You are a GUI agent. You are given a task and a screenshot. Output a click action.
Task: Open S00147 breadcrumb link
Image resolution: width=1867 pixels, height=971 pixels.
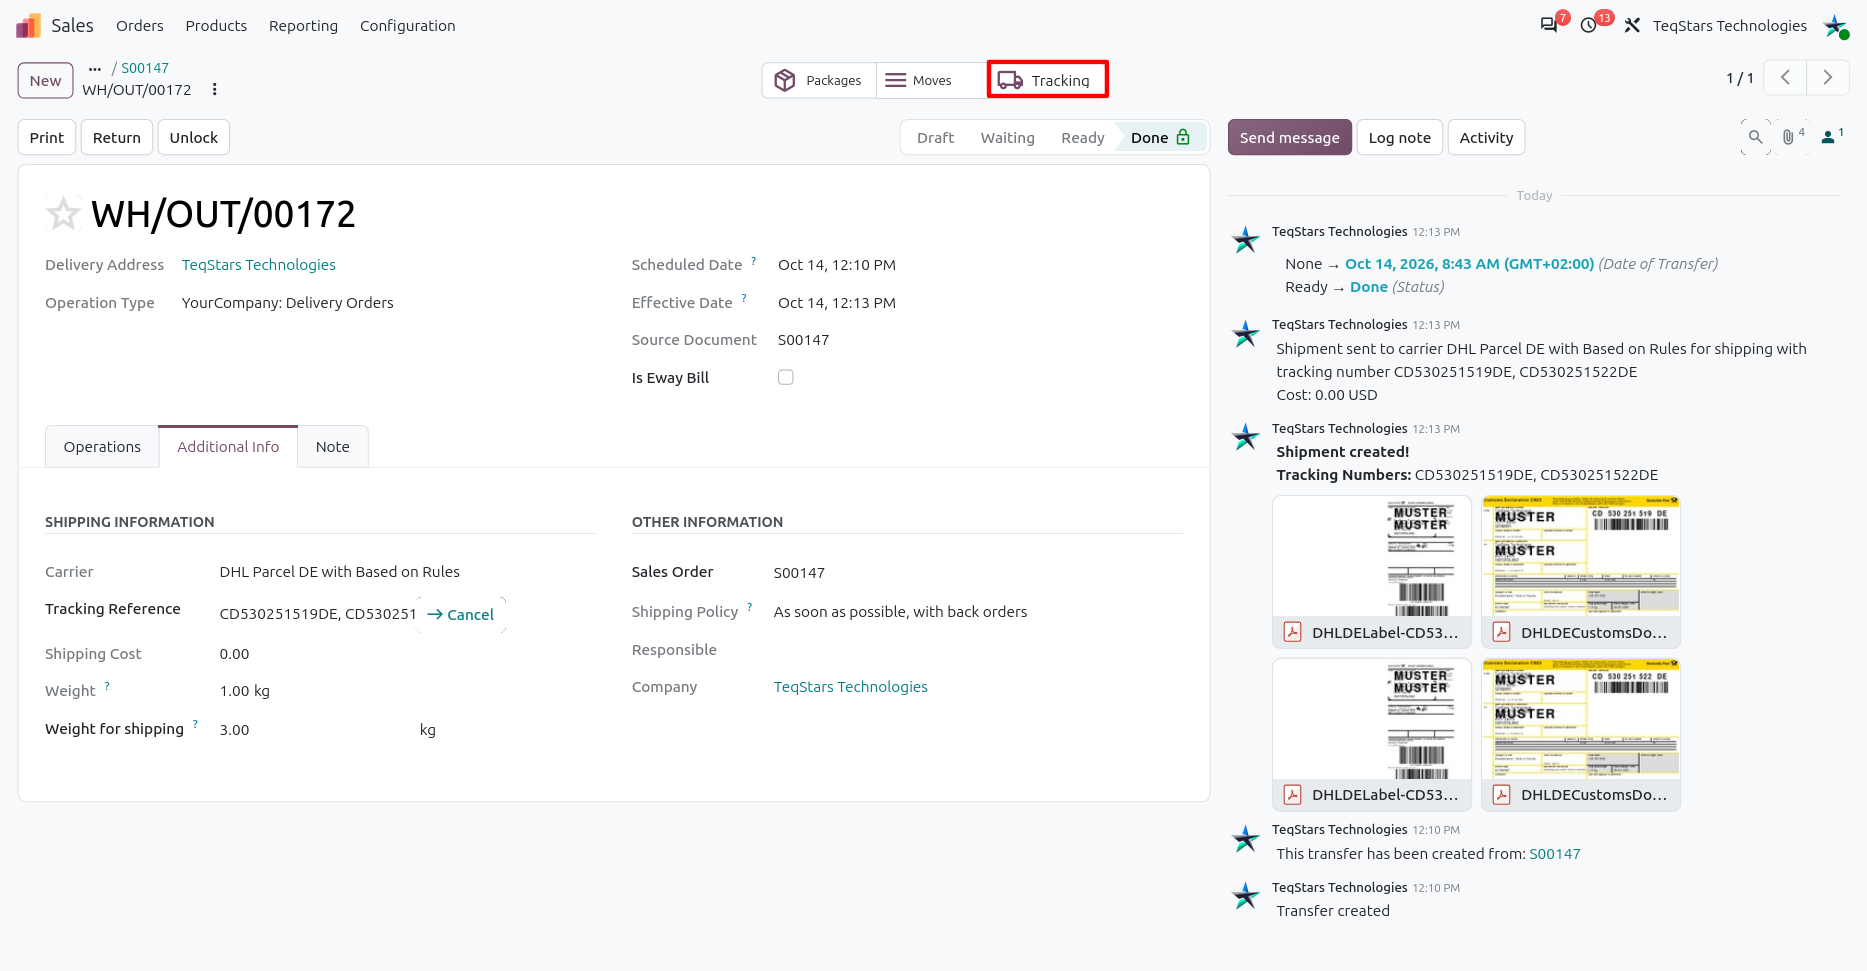coord(145,68)
